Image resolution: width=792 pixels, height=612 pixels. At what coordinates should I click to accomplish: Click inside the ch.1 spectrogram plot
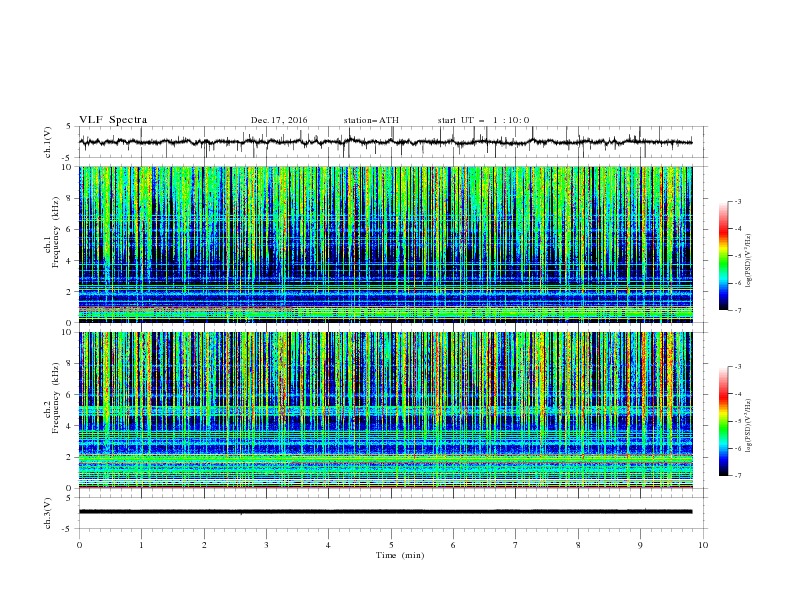pyautogui.click(x=385, y=244)
